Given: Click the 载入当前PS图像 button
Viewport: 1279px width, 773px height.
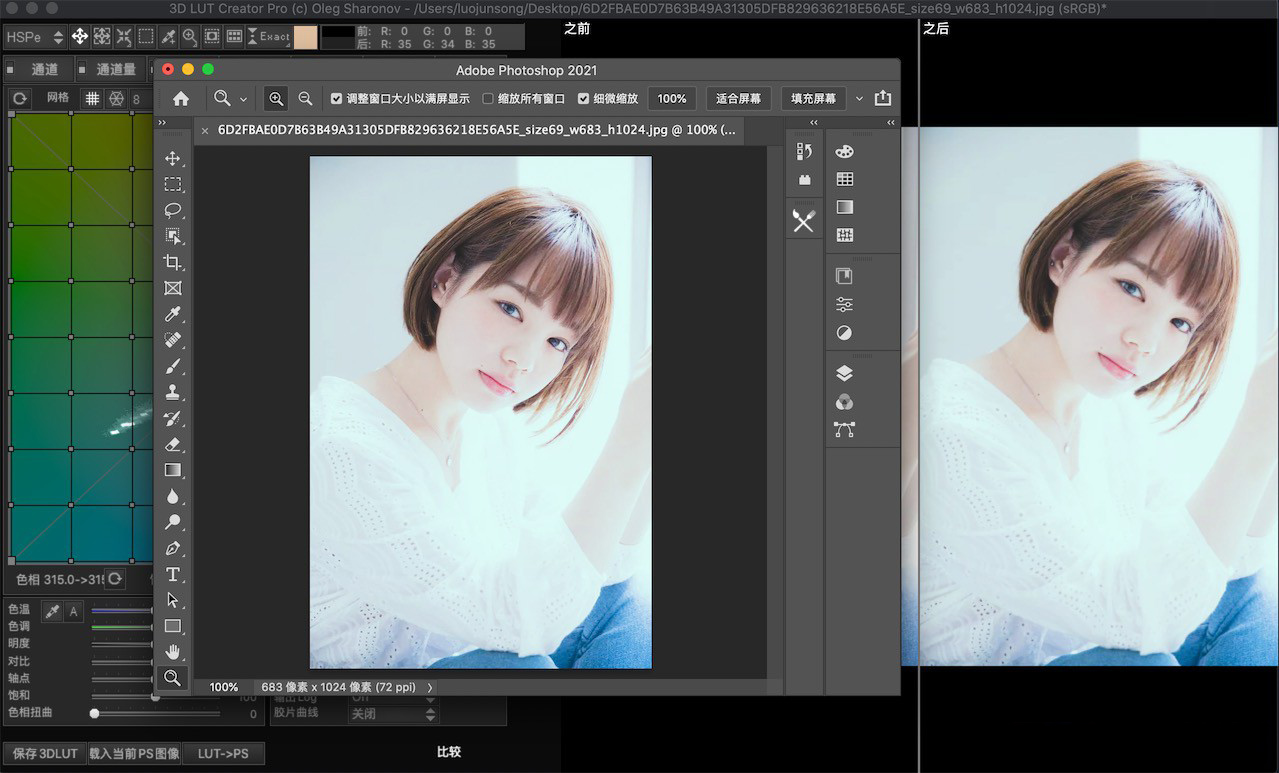Looking at the screenshot, I should (134, 753).
